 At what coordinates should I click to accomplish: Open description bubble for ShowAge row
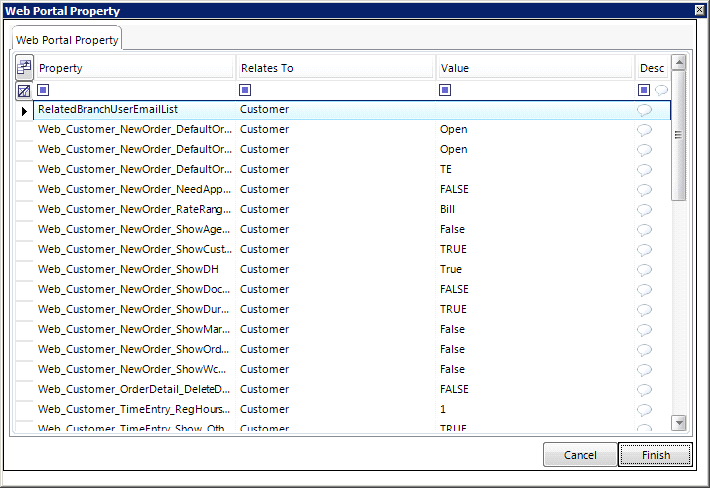point(644,230)
